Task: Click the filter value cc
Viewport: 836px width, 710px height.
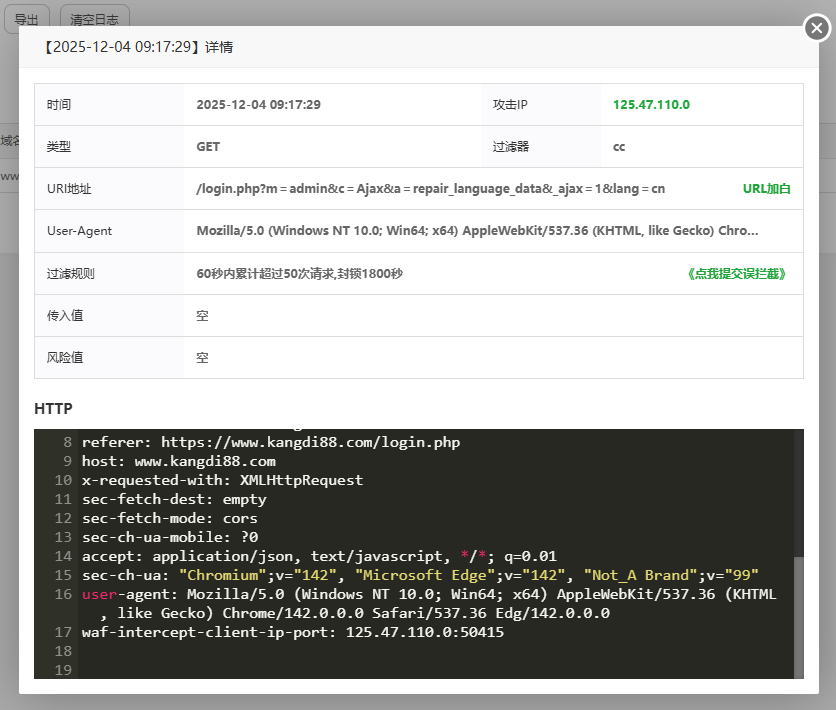Action: [x=619, y=147]
